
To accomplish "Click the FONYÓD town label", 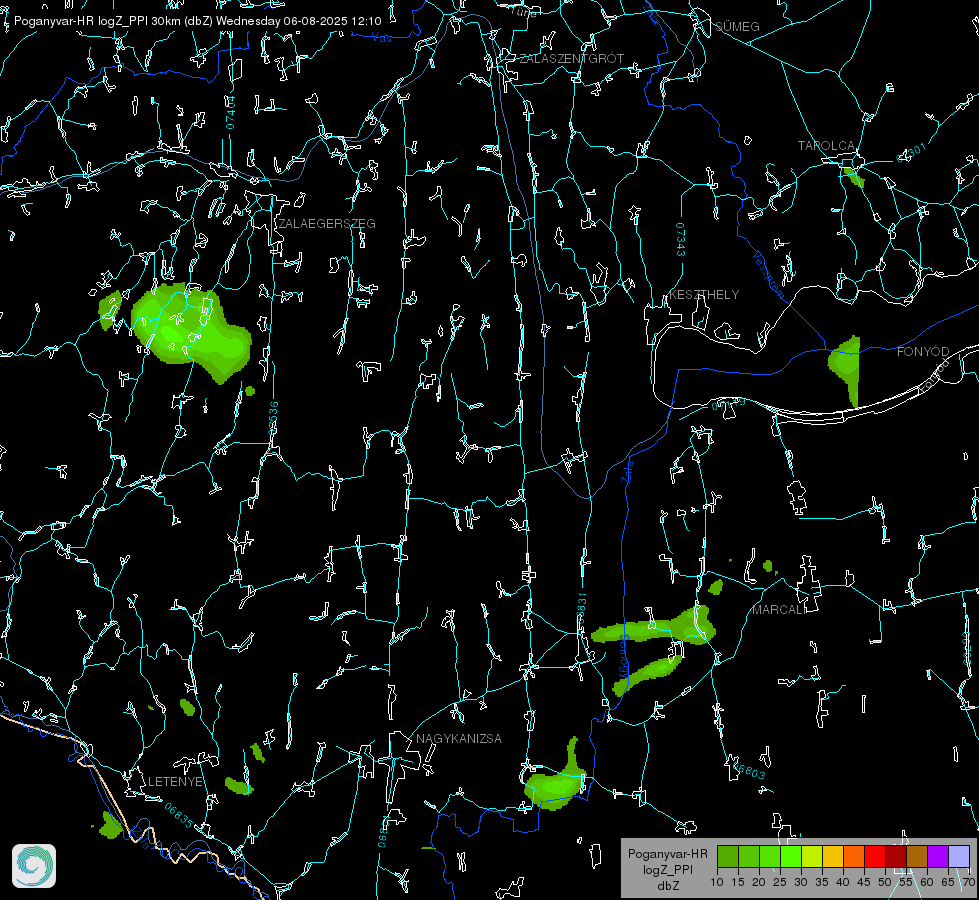I will coord(923,352).
